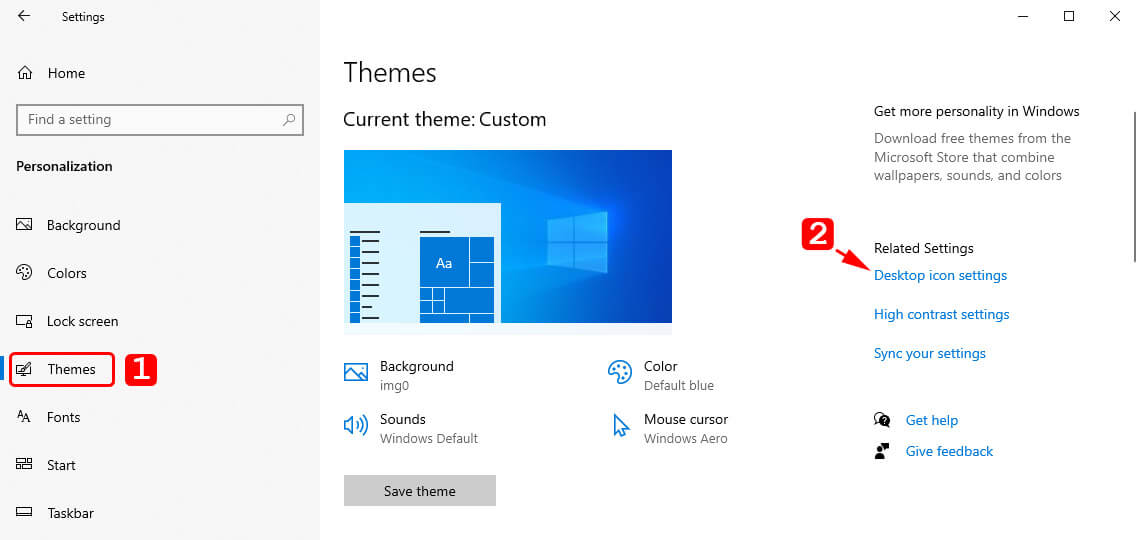
Task: Open Desktop icon settings link
Action: click(x=940, y=275)
